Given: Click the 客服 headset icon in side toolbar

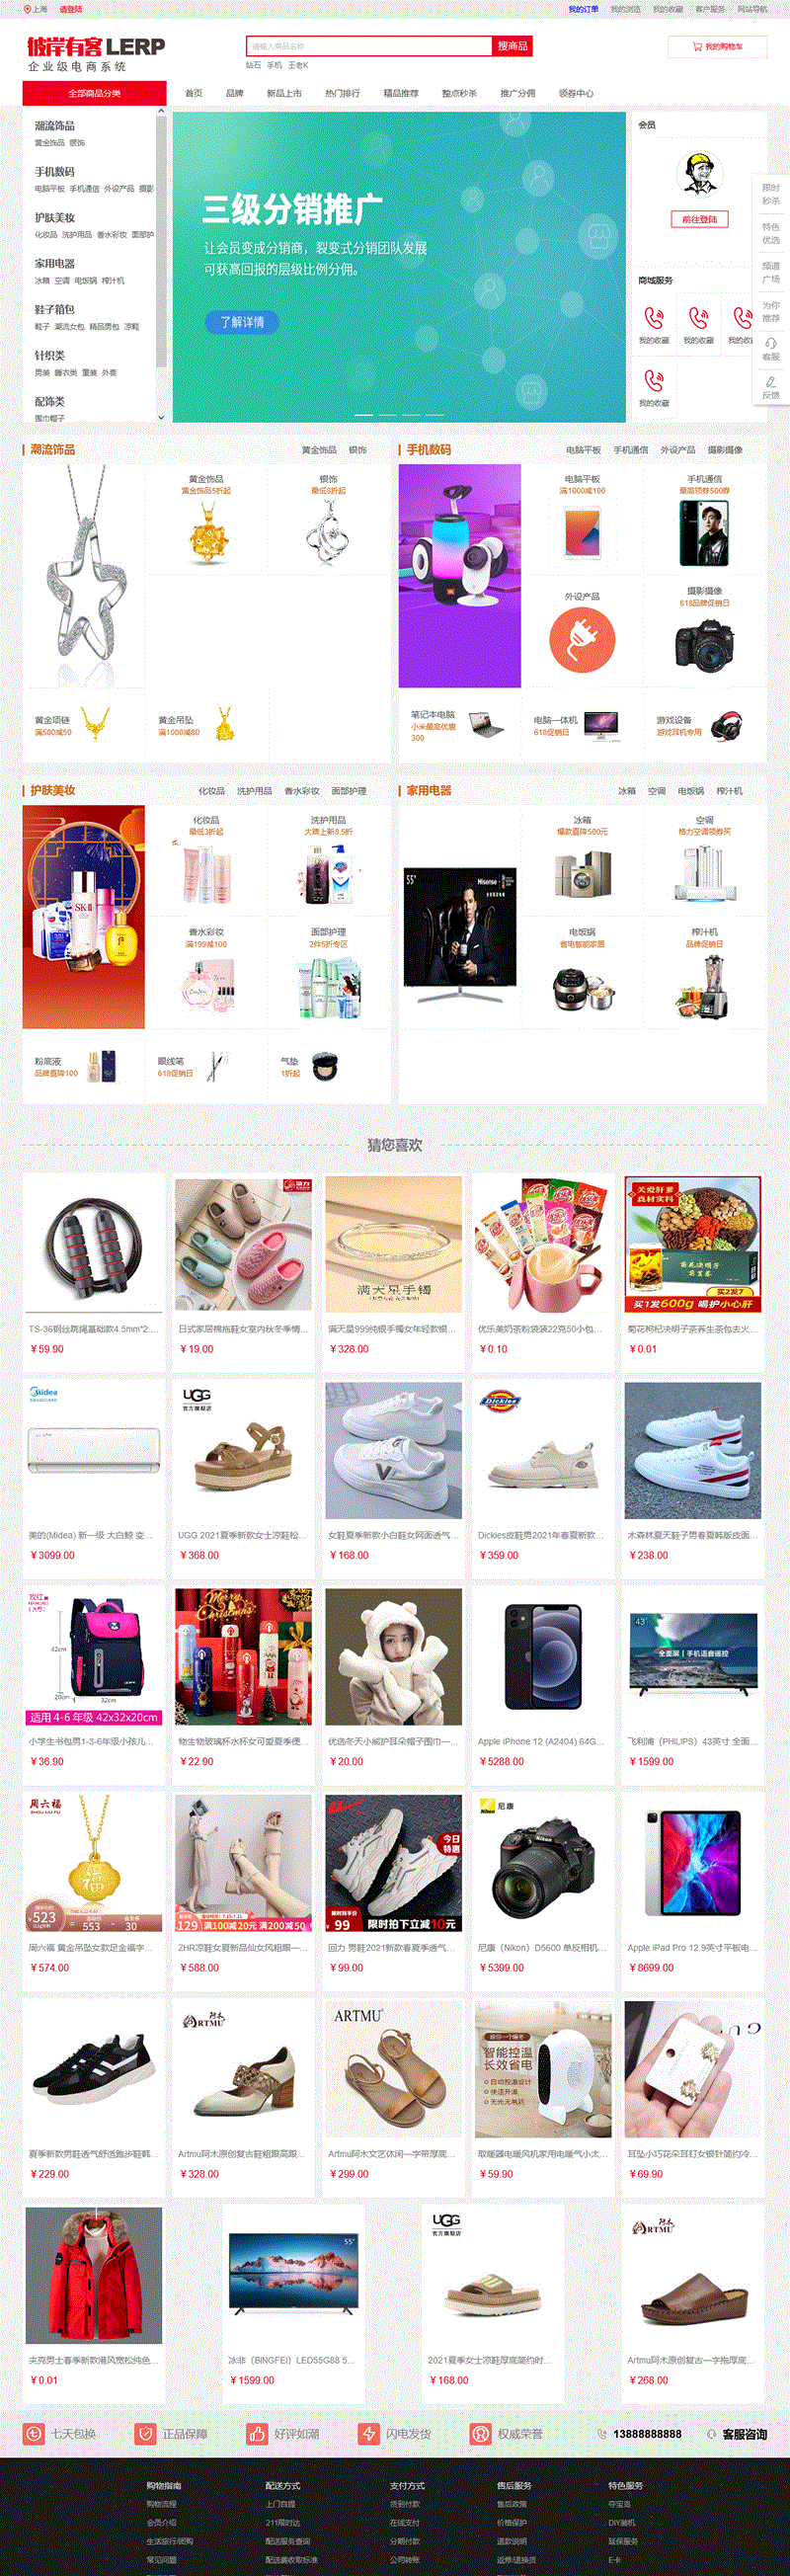Looking at the screenshot, I should (771, 343).
